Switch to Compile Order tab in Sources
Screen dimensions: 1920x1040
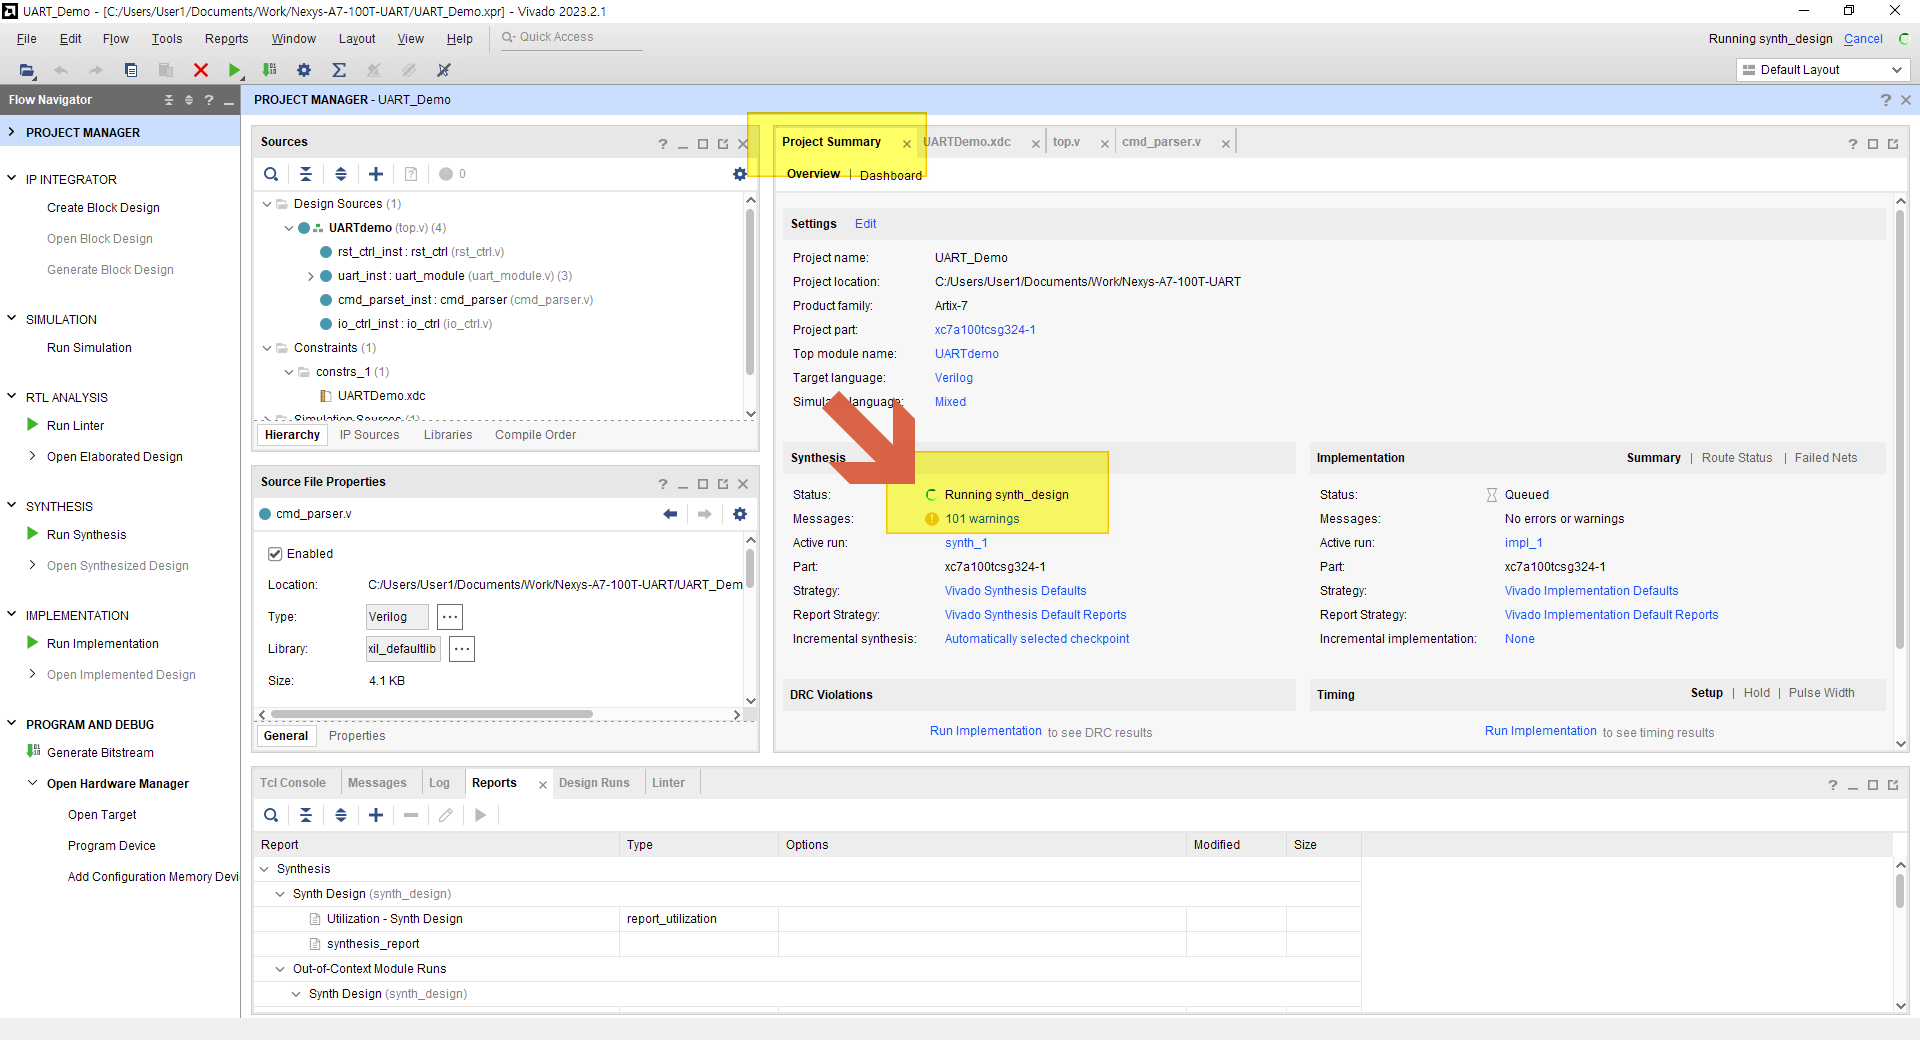pos(535,435)
